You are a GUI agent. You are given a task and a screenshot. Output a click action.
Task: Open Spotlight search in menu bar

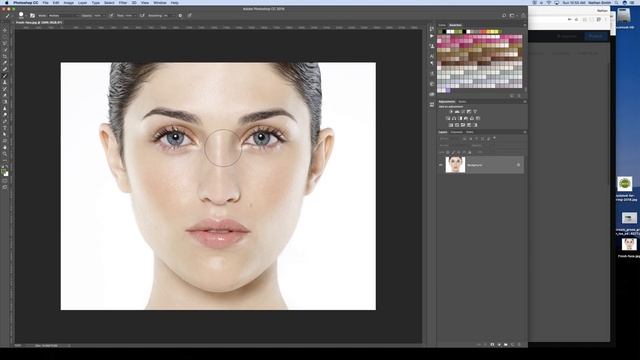point(617,3)
